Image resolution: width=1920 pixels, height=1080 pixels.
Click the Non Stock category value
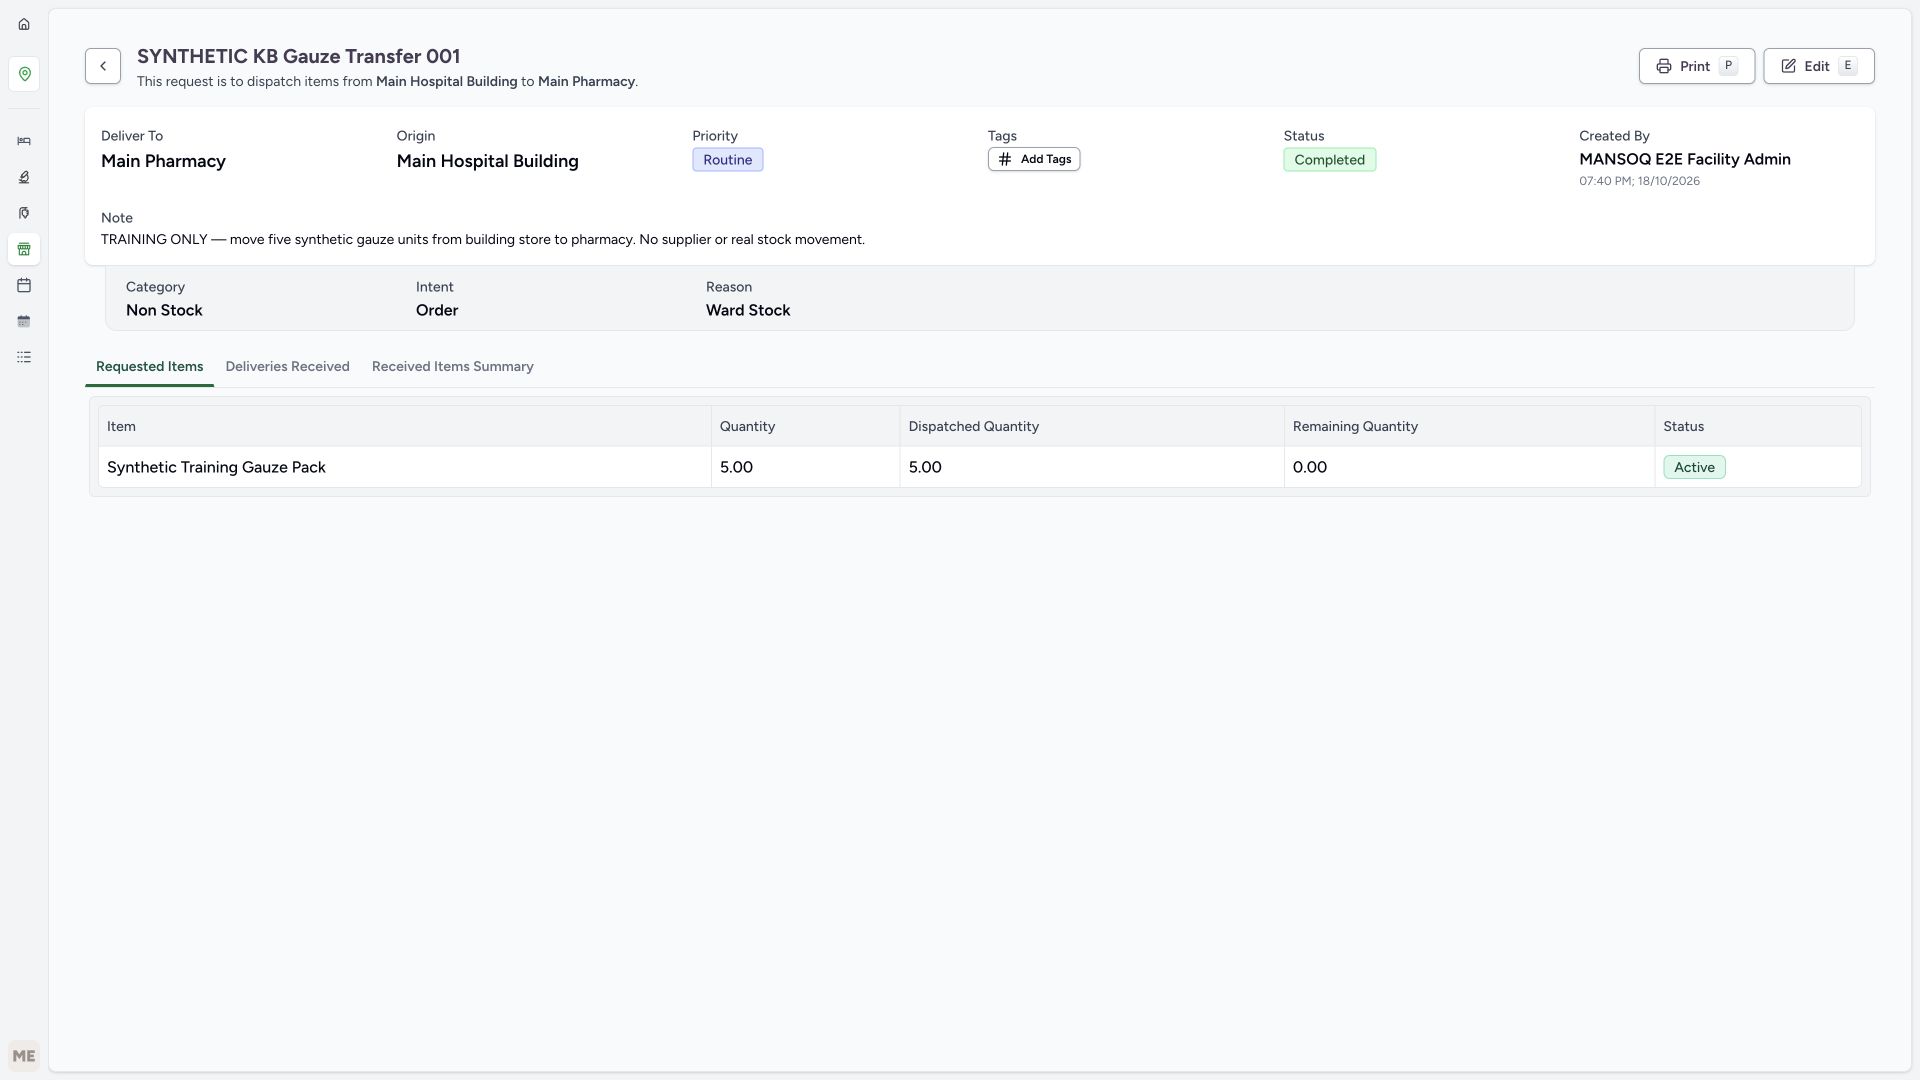point(164,310)
